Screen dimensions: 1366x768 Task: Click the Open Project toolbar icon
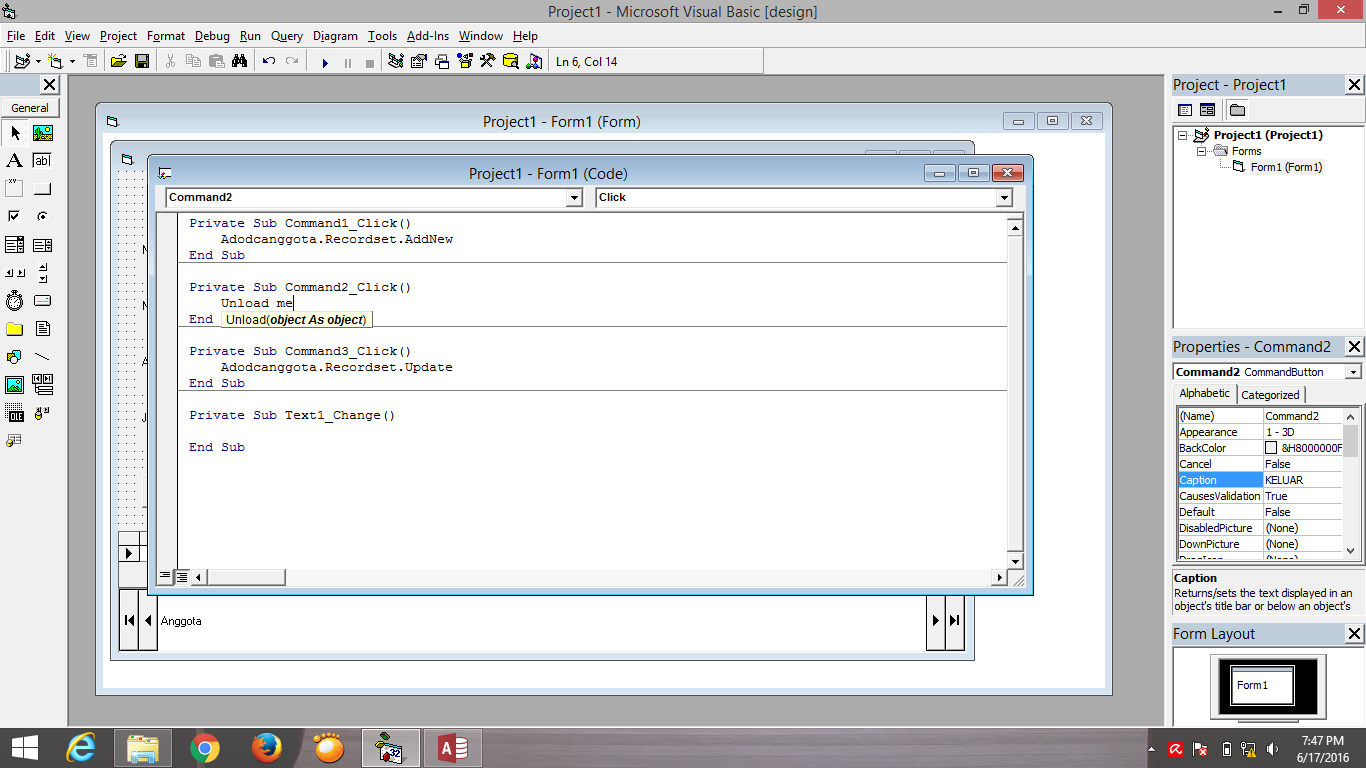point(118,61)
